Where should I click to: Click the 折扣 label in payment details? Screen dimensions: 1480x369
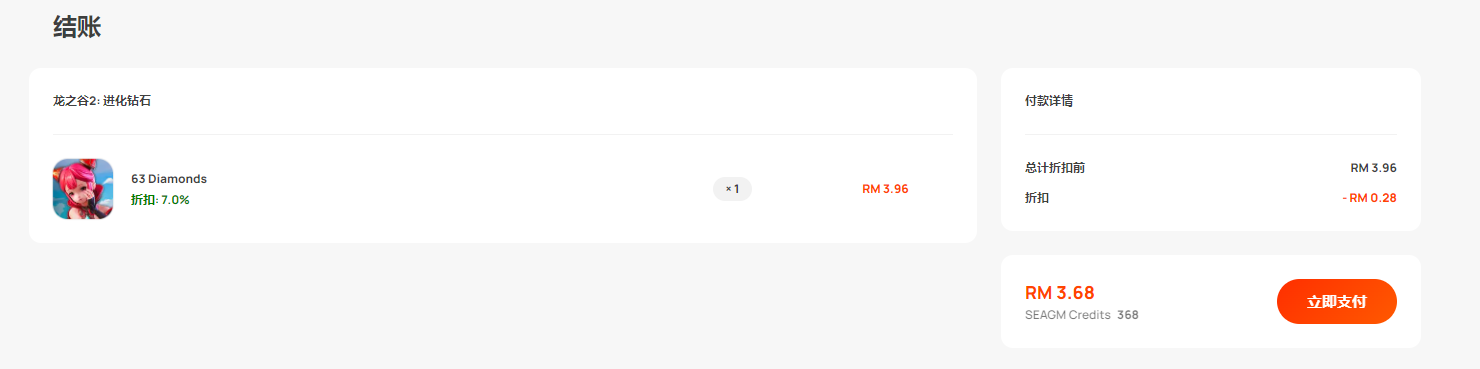1037,198
